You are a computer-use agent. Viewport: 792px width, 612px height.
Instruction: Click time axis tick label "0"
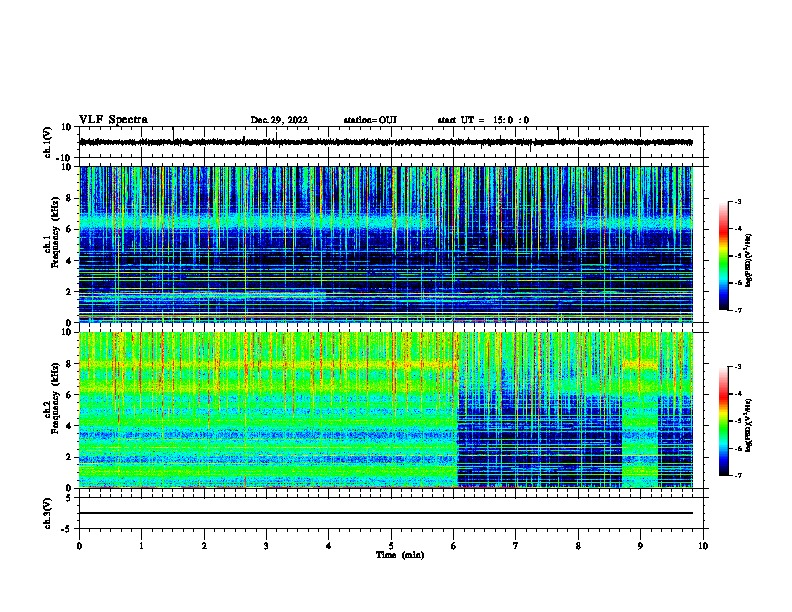tap(79, 546)
